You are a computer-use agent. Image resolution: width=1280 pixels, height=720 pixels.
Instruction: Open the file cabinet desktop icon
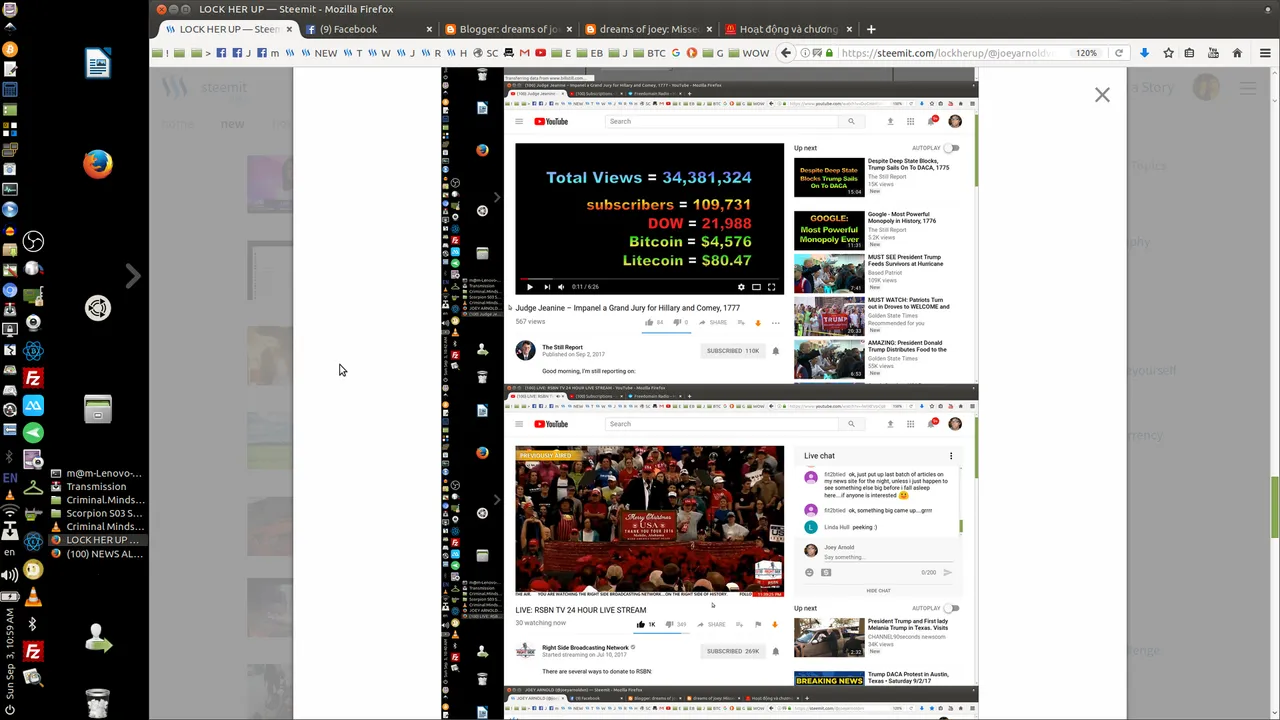[98, 408]
